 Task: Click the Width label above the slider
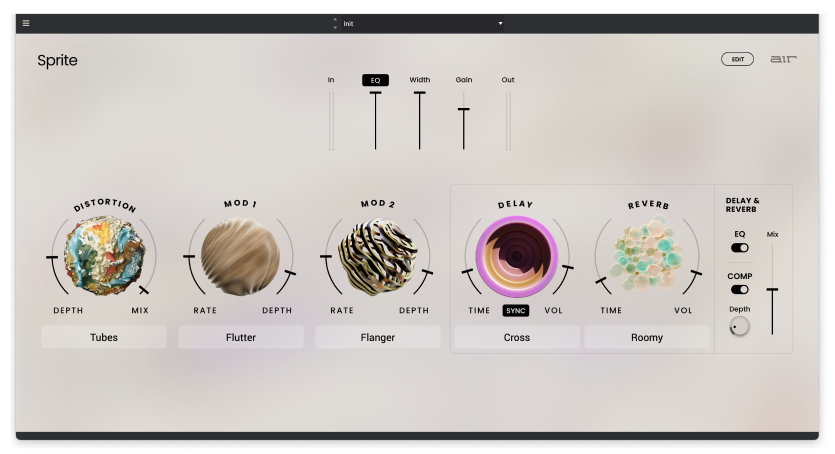coord(420,79)
